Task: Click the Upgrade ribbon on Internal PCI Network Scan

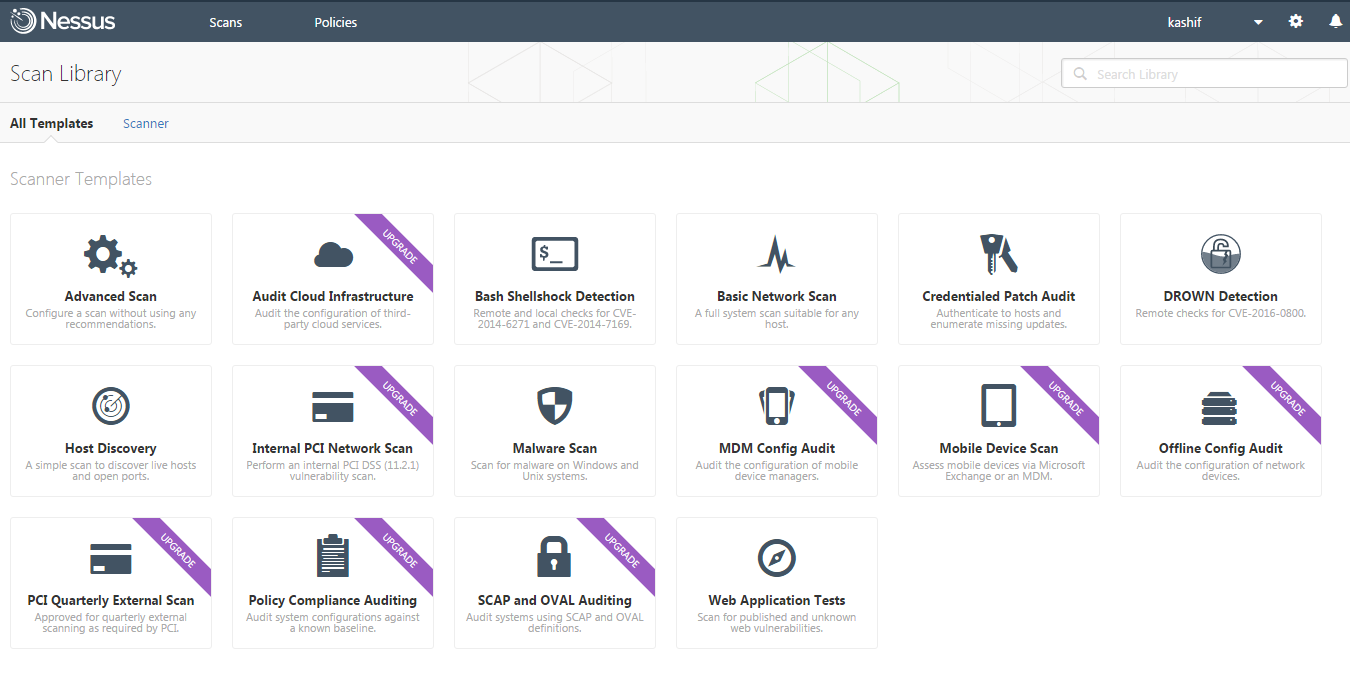Action: [x=400, y=398]
